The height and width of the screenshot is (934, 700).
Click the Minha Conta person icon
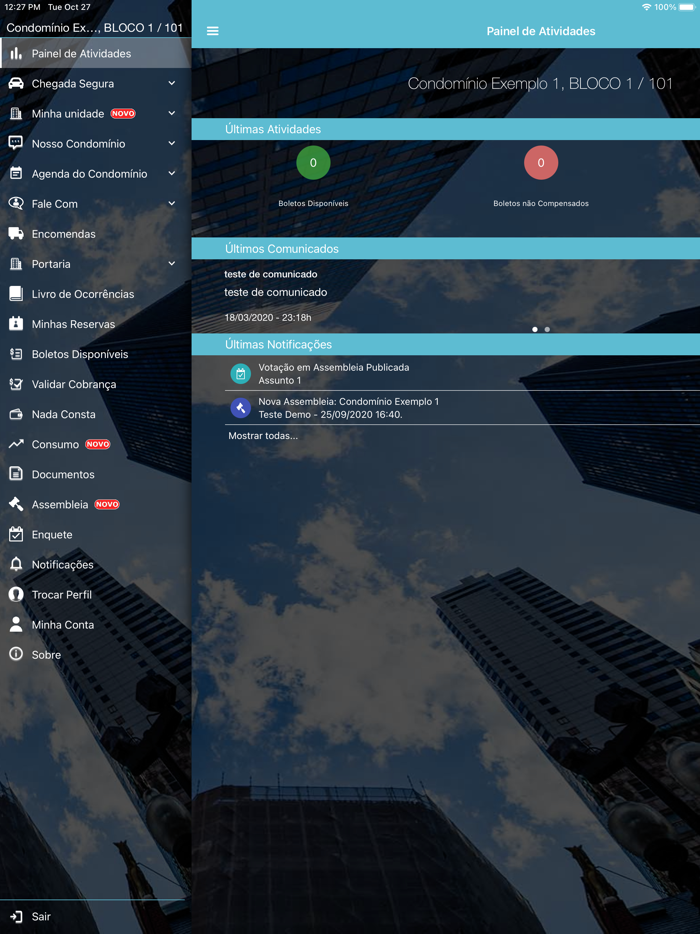(x=16, y=625)
